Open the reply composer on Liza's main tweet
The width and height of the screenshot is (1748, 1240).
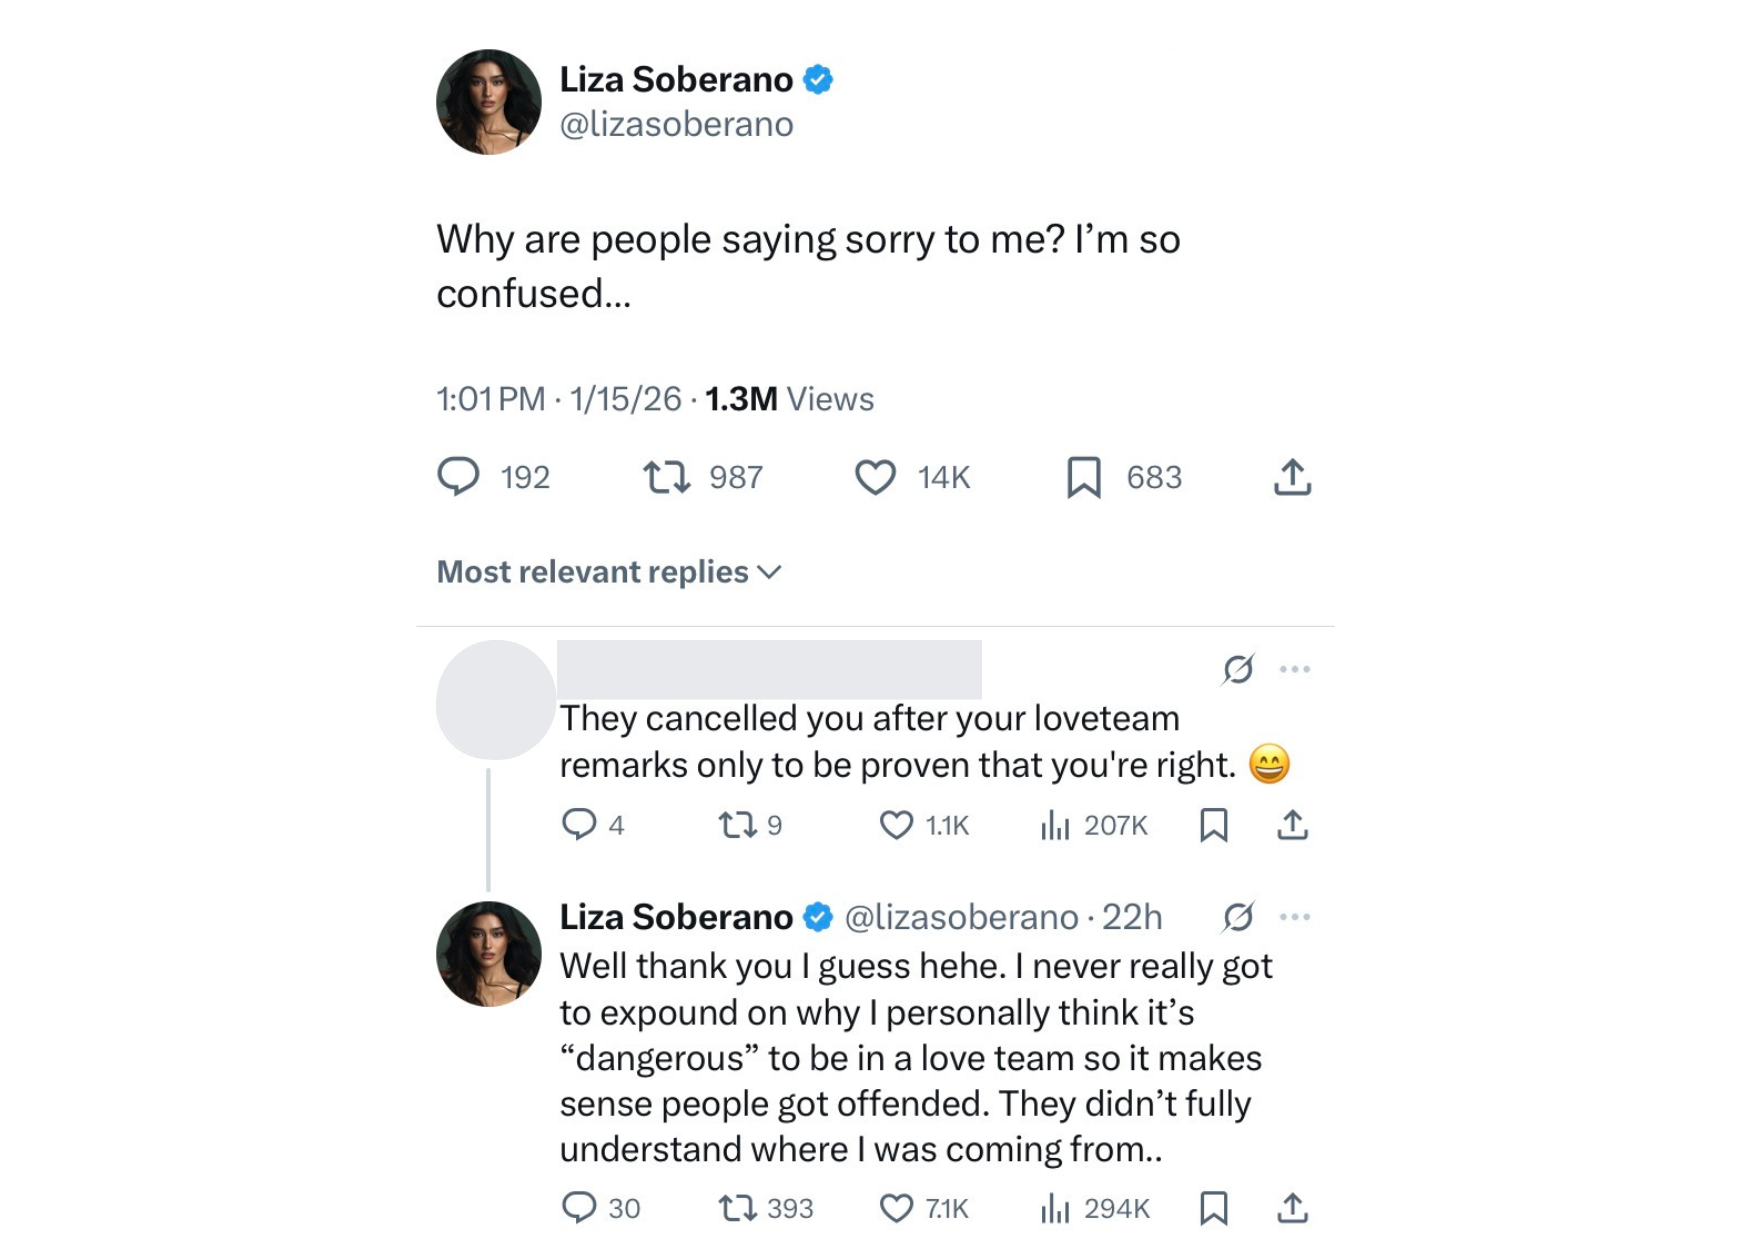(459, 477)
